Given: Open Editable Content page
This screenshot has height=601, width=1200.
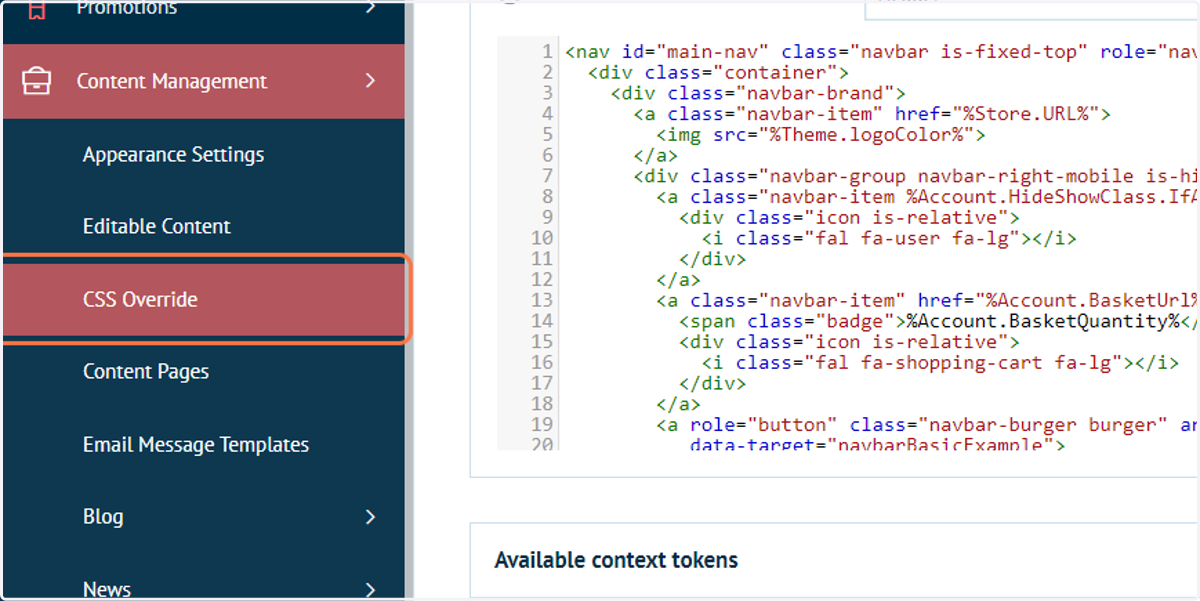Looking at the screenshot, I should 157,227.
